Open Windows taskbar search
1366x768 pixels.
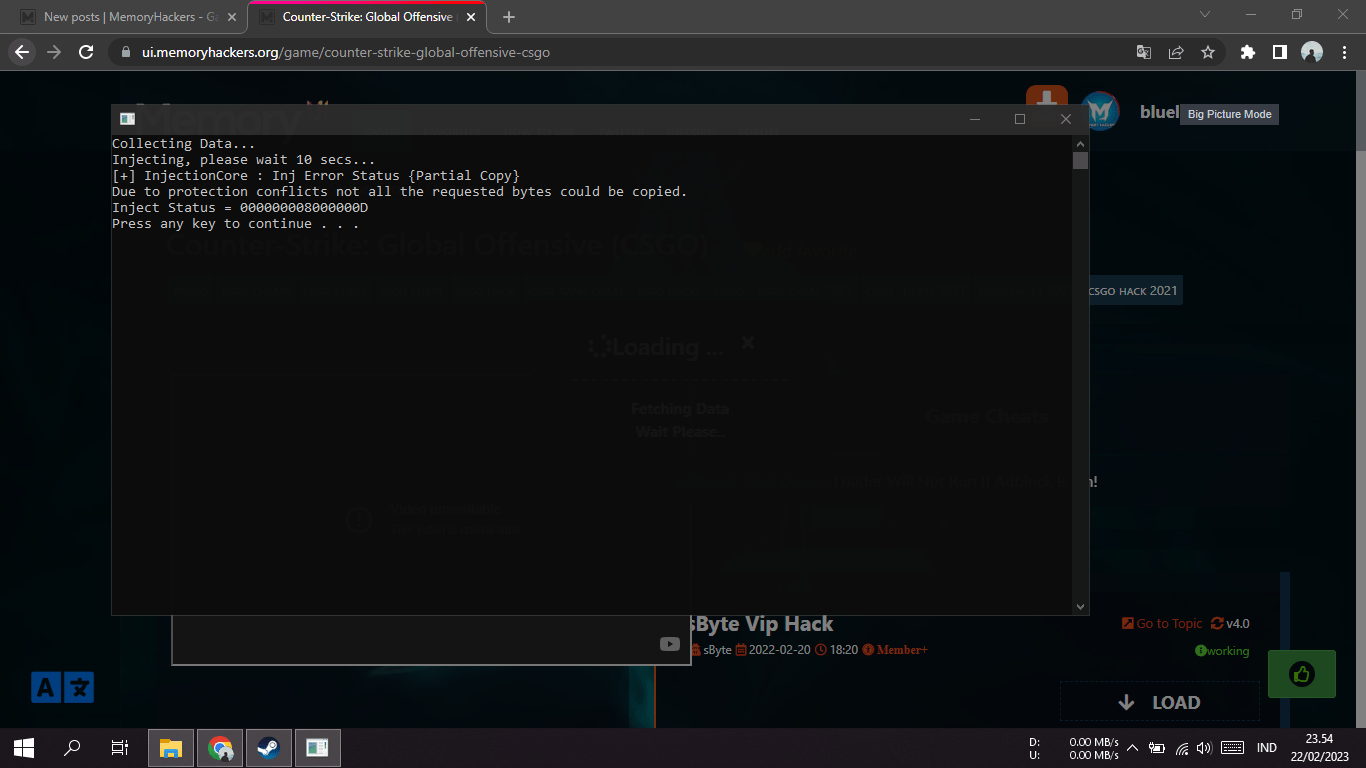click(x=72, y=747)
